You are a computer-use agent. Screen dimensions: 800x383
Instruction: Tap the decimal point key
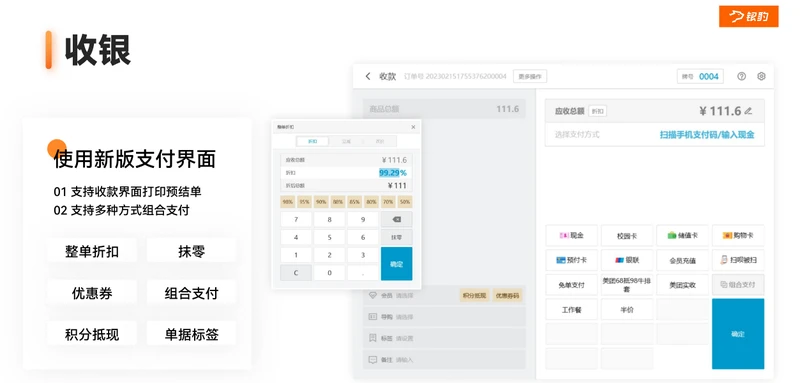tap(363, 273)
